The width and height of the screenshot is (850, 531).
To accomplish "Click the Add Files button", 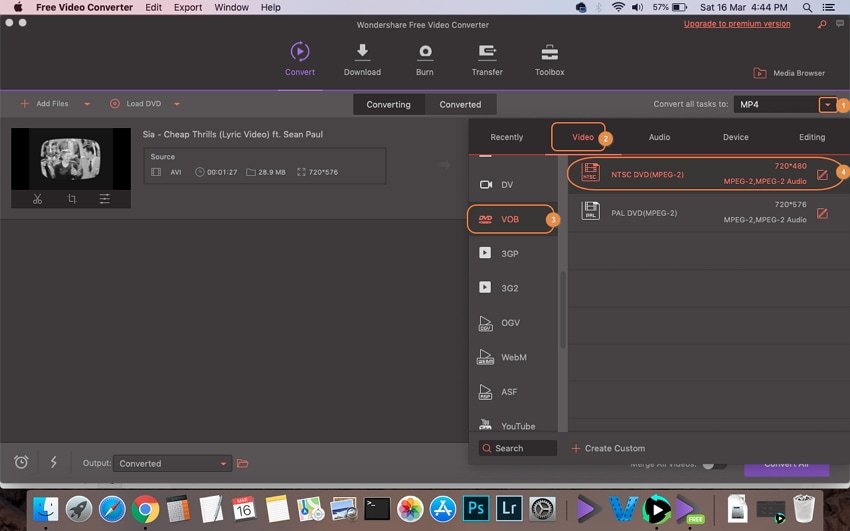I will pyautogui.click(x=44, y=103).
